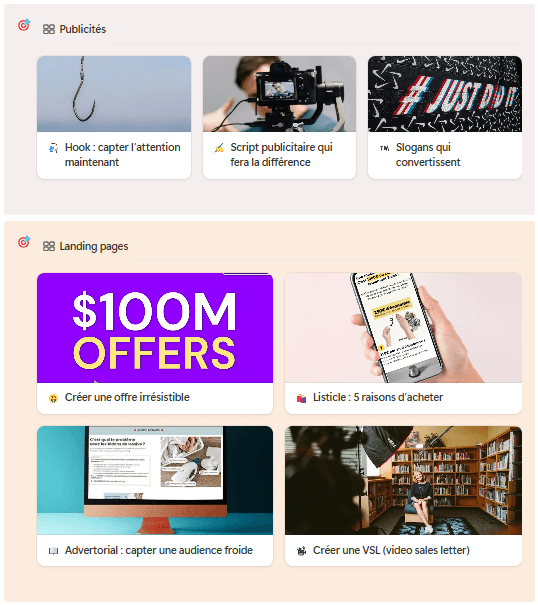Click the gallery view icon next to Landing pages

[49, 246]
